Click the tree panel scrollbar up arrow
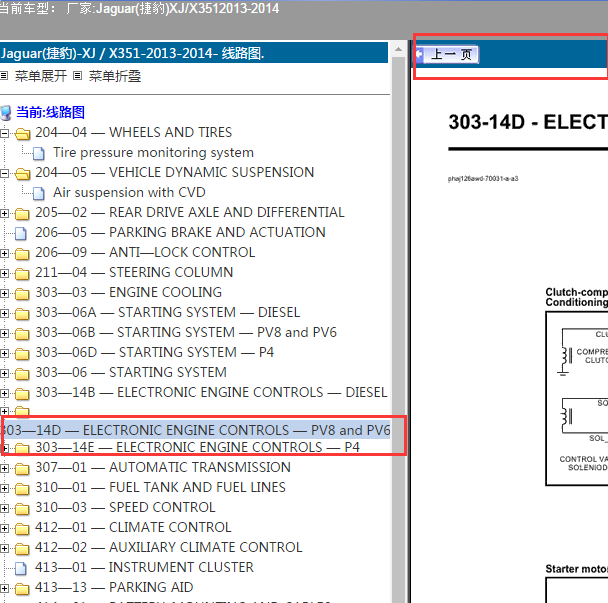This screenshot has width=608, height=603. (x=398, y=49)
